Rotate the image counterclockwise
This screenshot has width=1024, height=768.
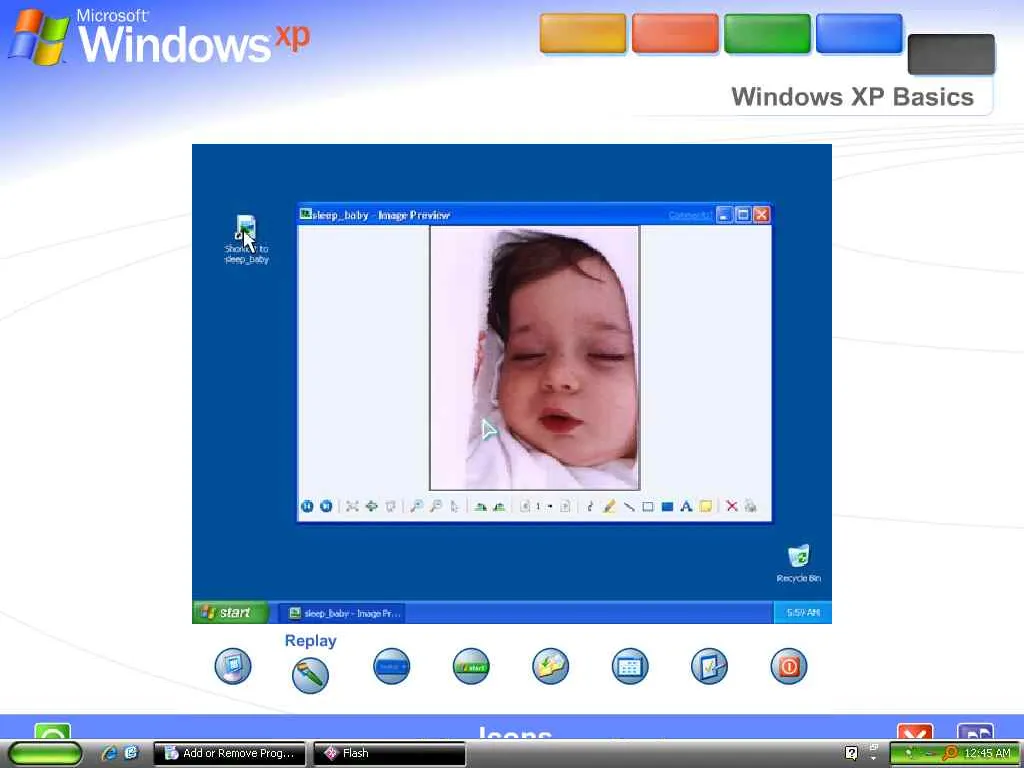coord(500,506)
